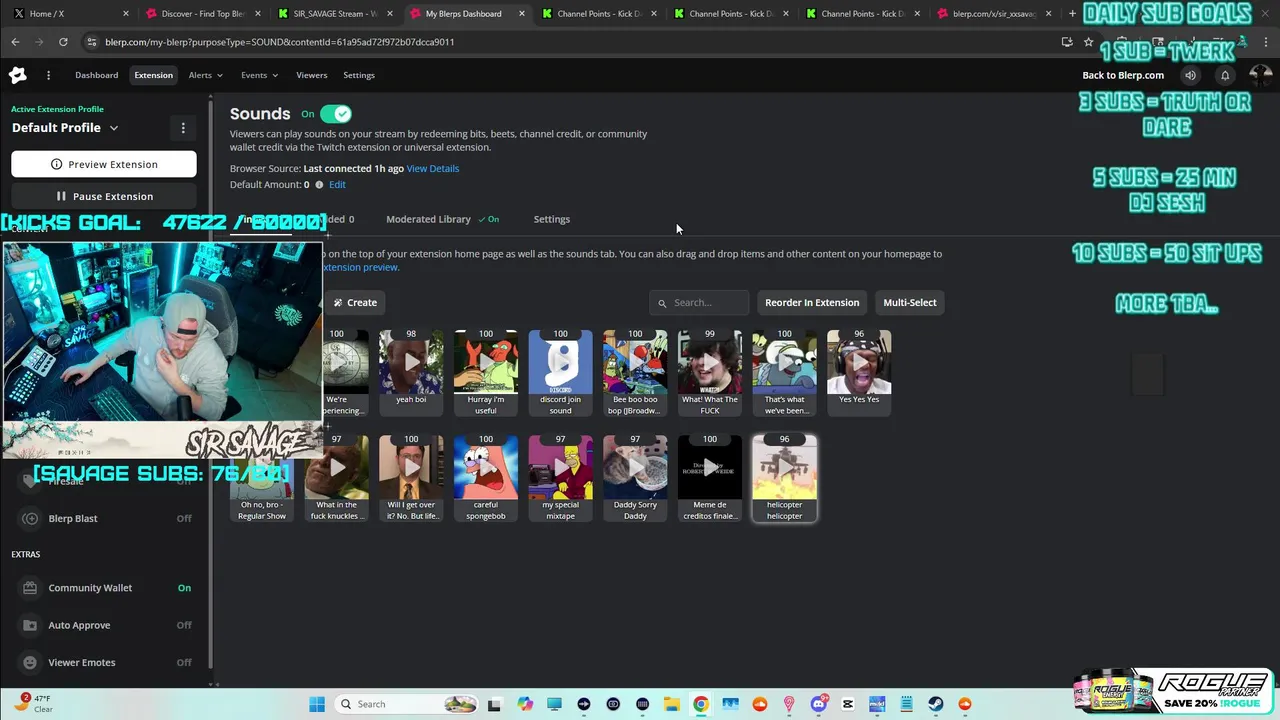Viewport: 1280px width, 720px height.
Task: Switch to the 'SIR_SAVAGE Stream' browser tab
Action: (334, 13)
